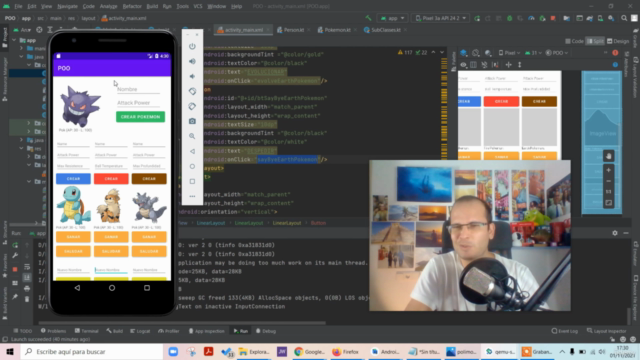Open the Pixel 3a API 24 2 device dropdown
640x360 pixels.
[x=441, y=18]
